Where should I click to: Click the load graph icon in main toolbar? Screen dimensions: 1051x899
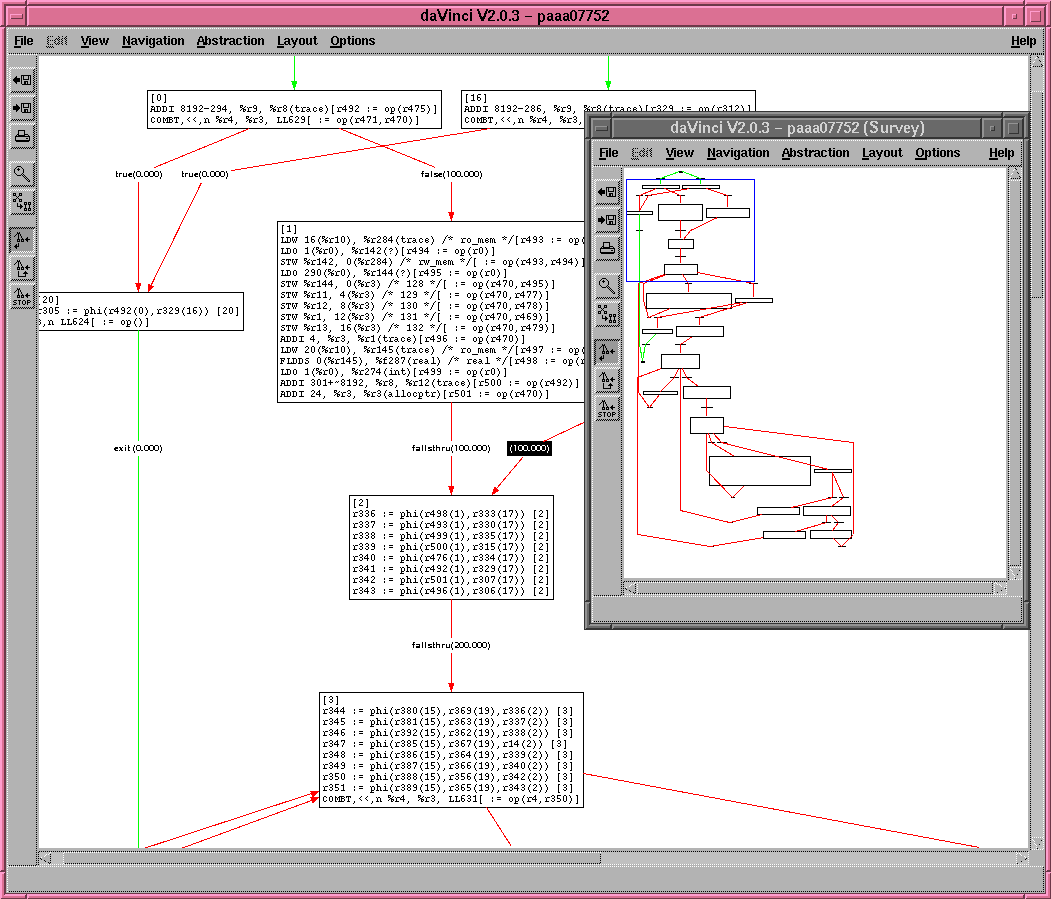coord(22,80)
